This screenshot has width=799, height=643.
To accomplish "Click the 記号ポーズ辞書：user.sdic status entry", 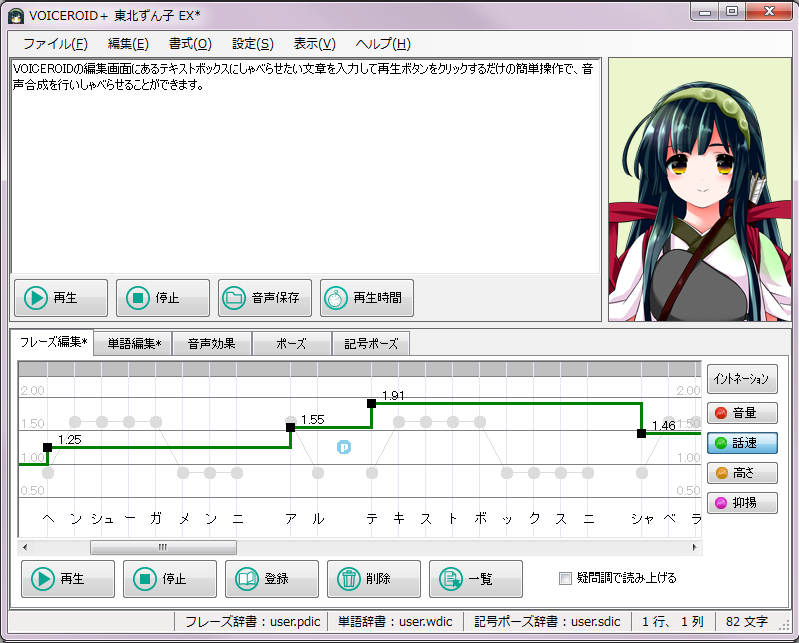I will point(547,622).
